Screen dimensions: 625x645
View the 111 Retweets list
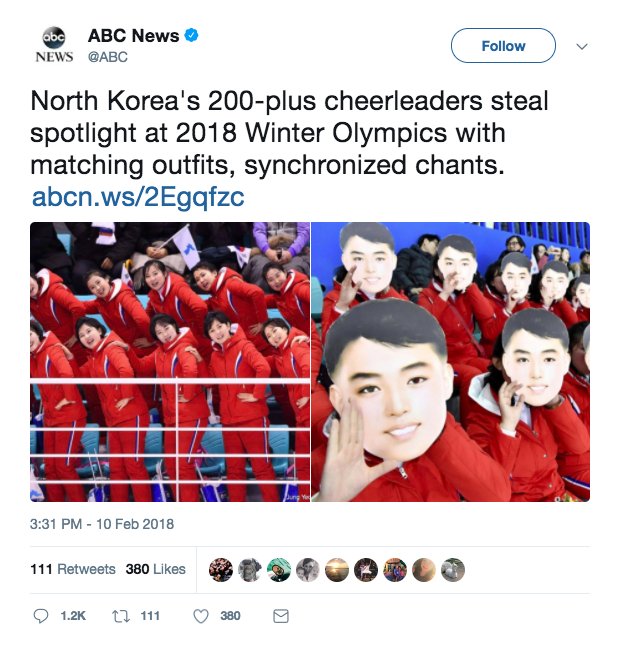click(x=73, y=569)
